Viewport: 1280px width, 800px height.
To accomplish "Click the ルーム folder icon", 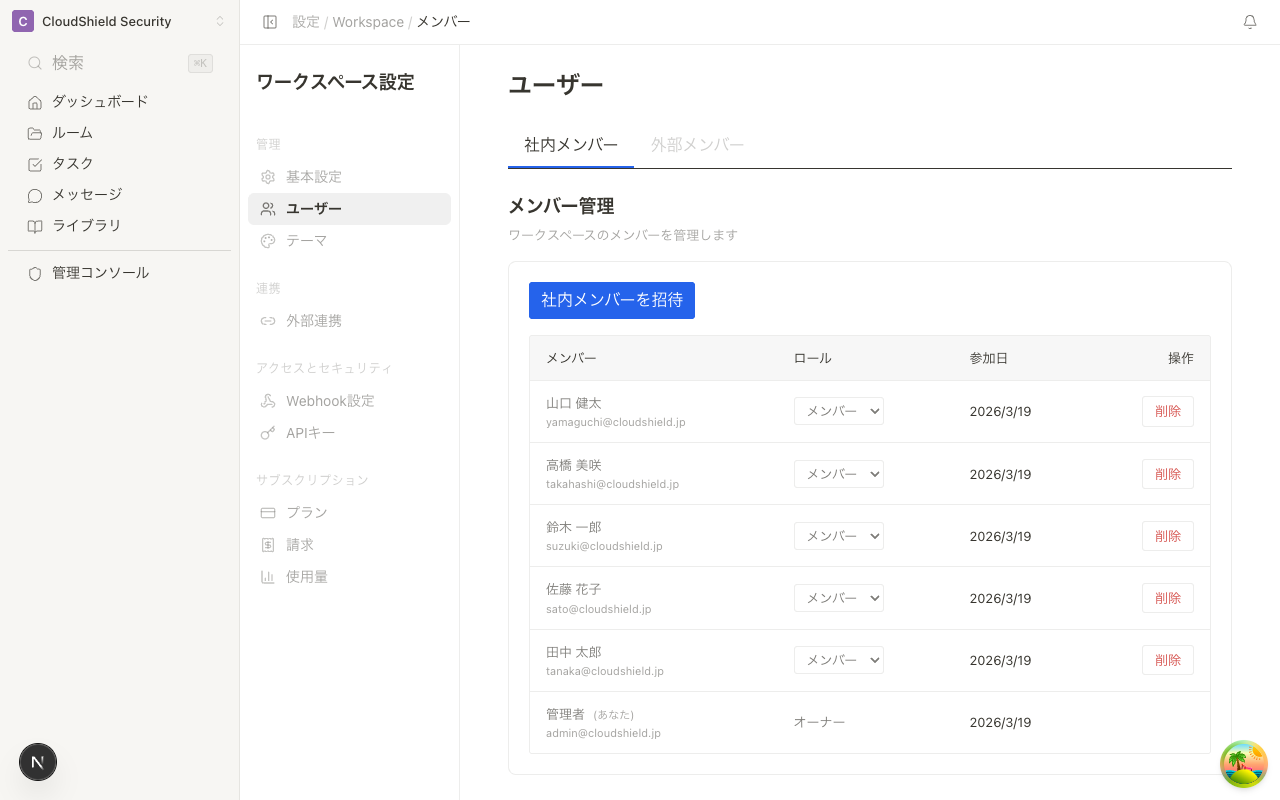I will [x=35, y=133].
